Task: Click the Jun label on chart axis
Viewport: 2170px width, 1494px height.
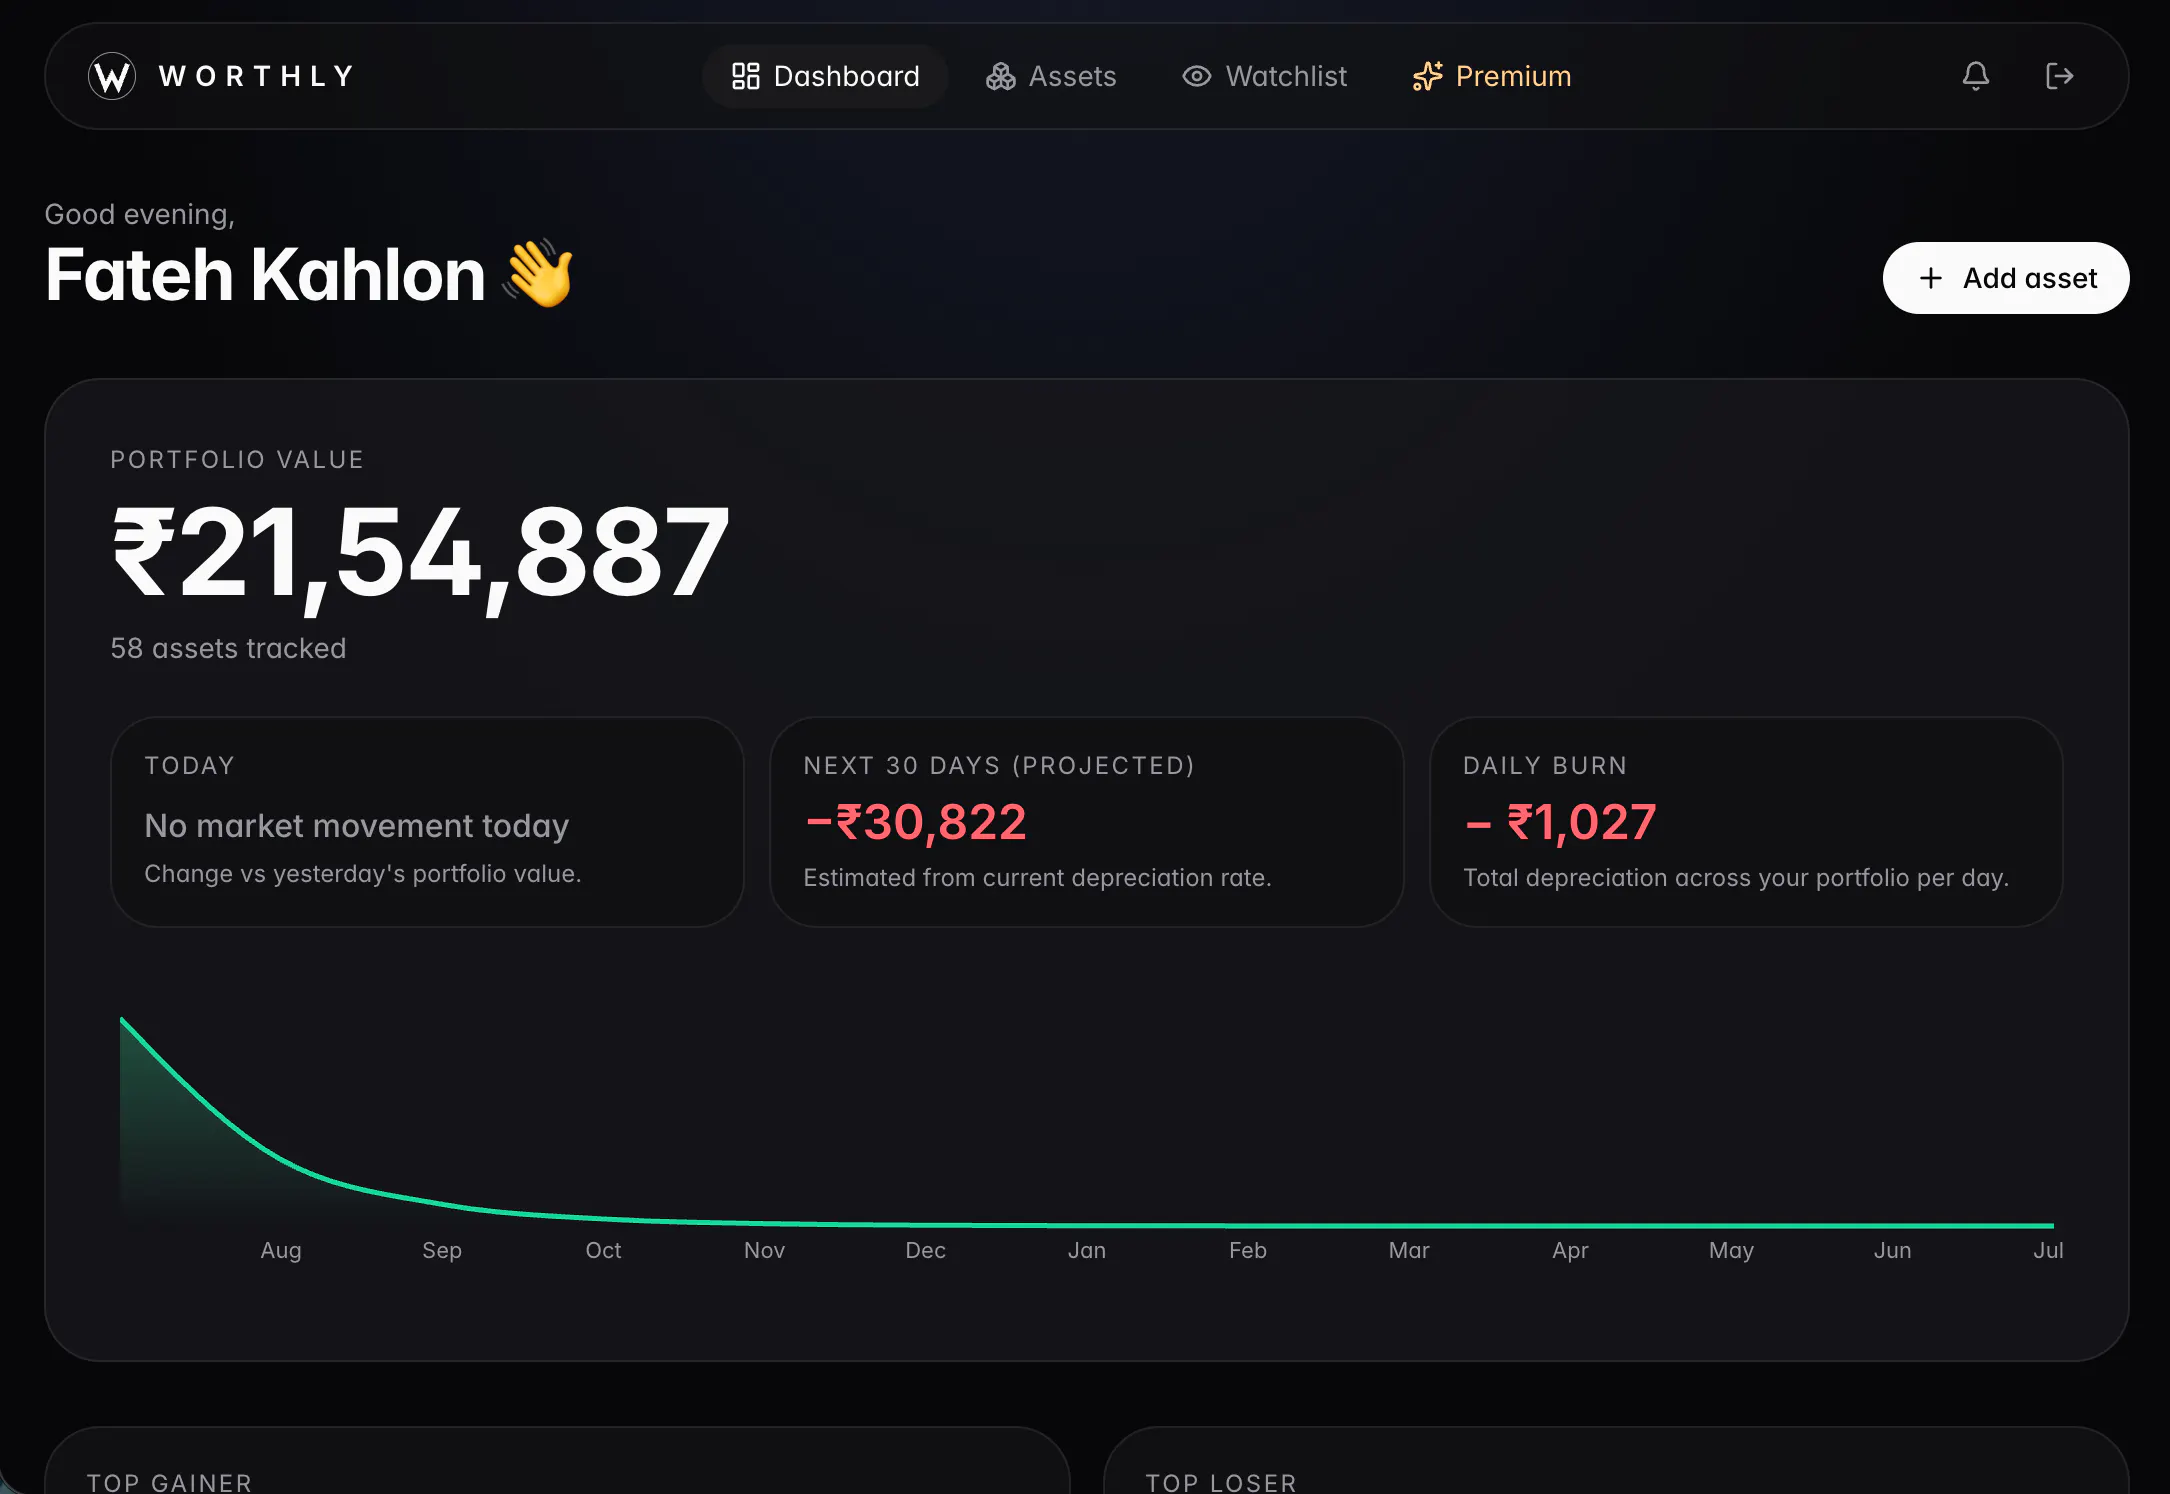Action: 1892,1250
